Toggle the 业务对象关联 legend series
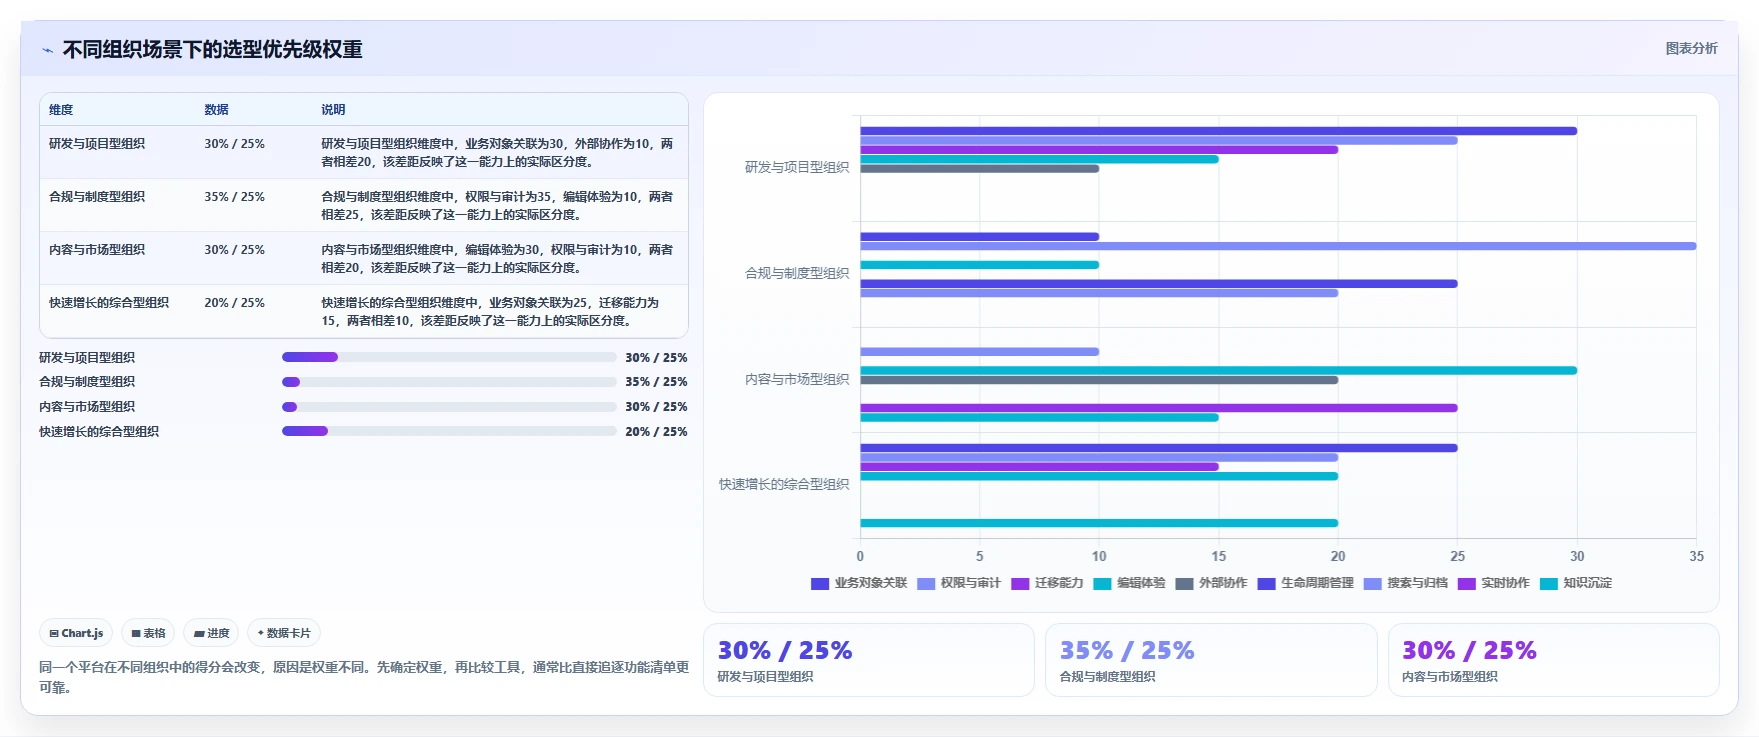This screenshot has width=1759, height=737. coord(859,583)
